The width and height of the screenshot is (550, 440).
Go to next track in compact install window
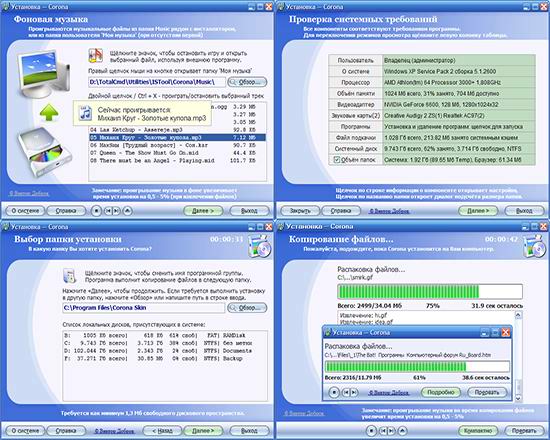coord(354,392)
